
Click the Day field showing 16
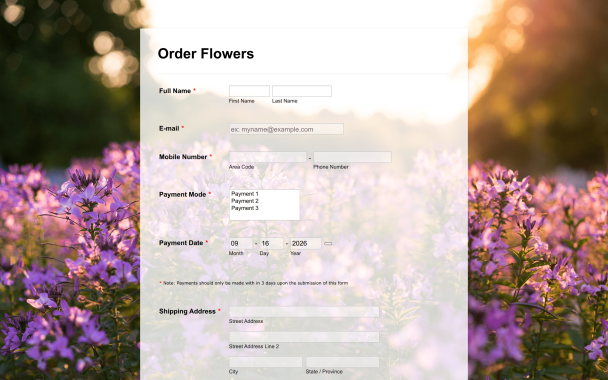(x=271, y=244)
